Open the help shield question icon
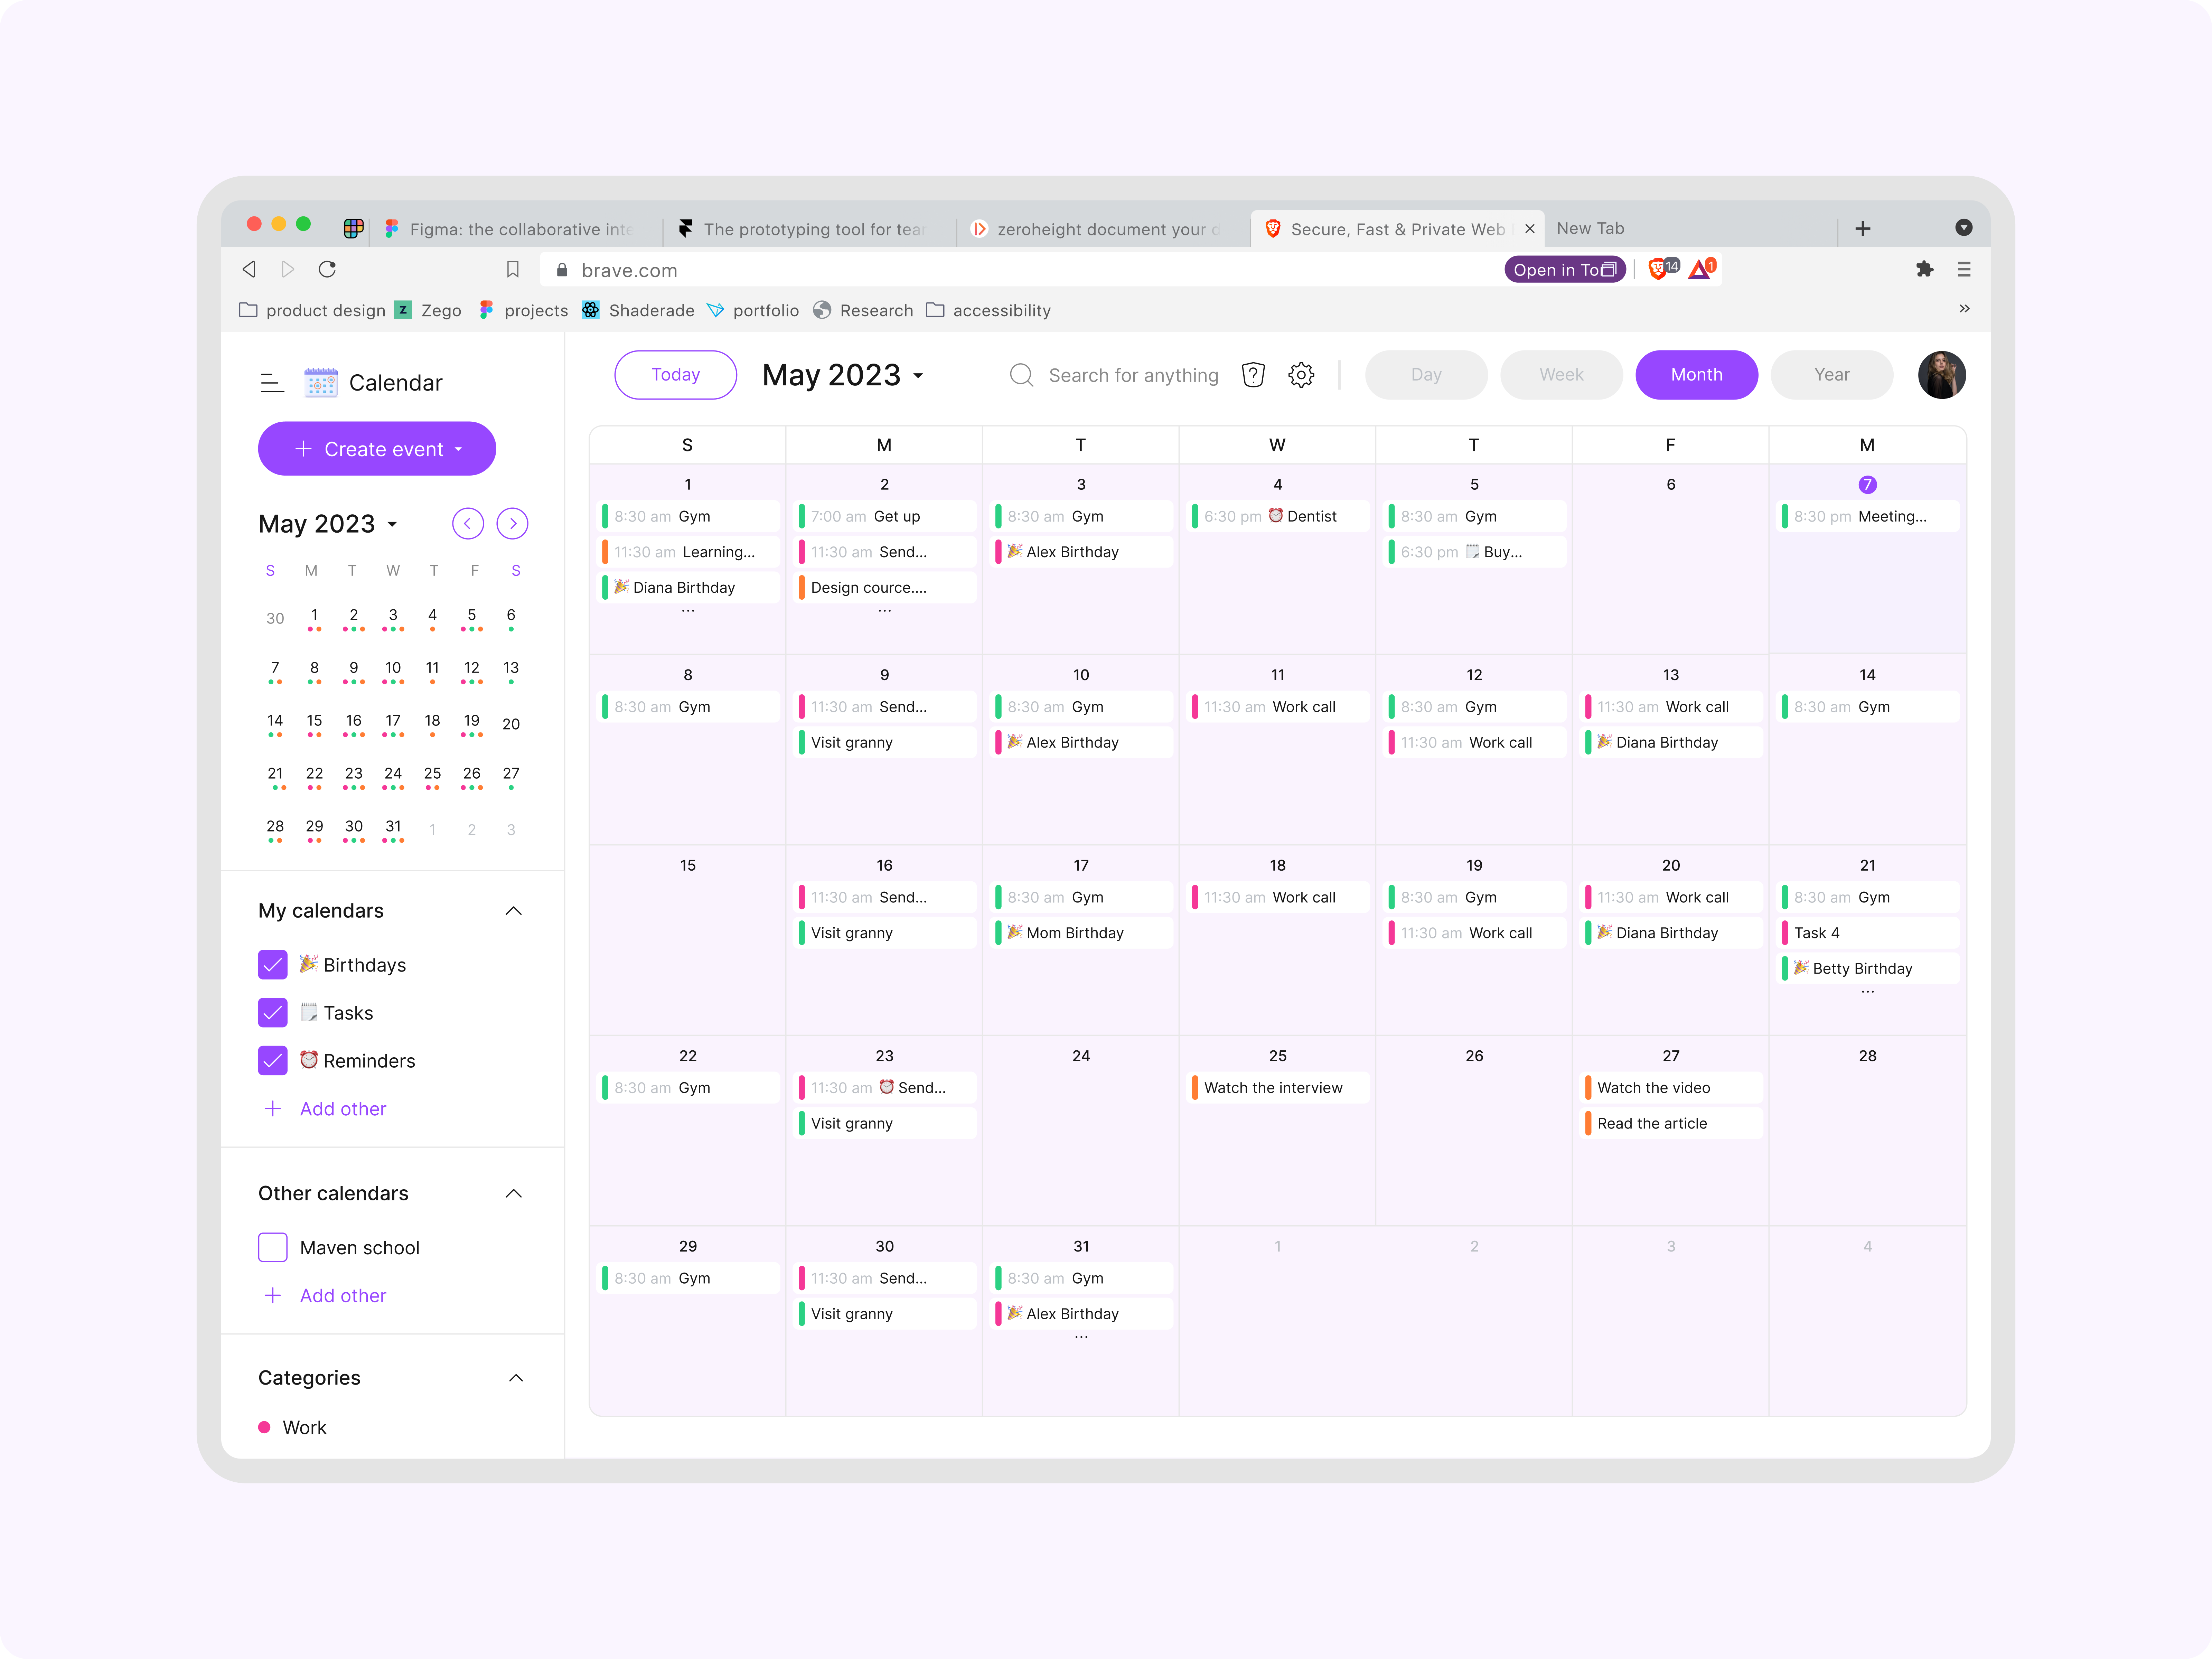The width and height of the screenshot is (2212, 1659). (x=1253, y=375)
